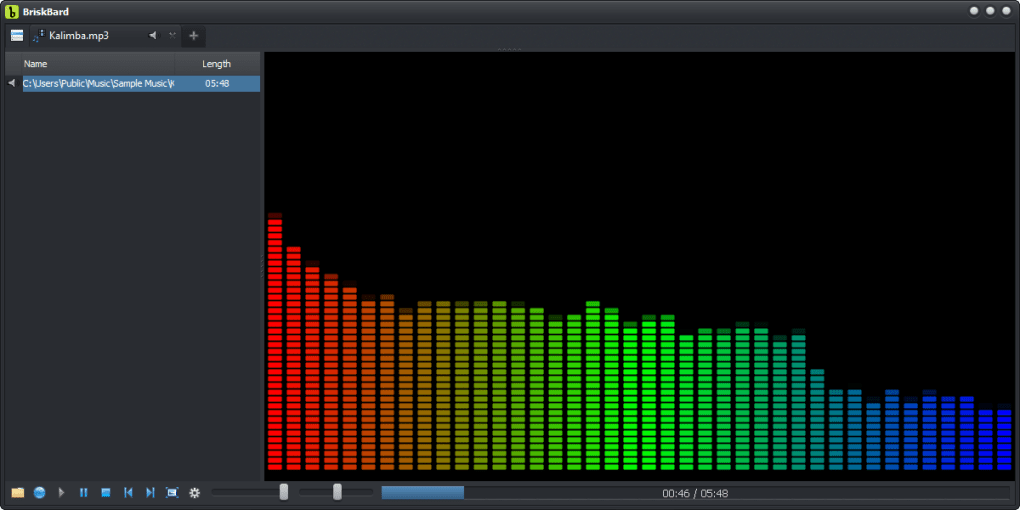Sort playlist by Name column header
1020x510 pixels.
36,64
